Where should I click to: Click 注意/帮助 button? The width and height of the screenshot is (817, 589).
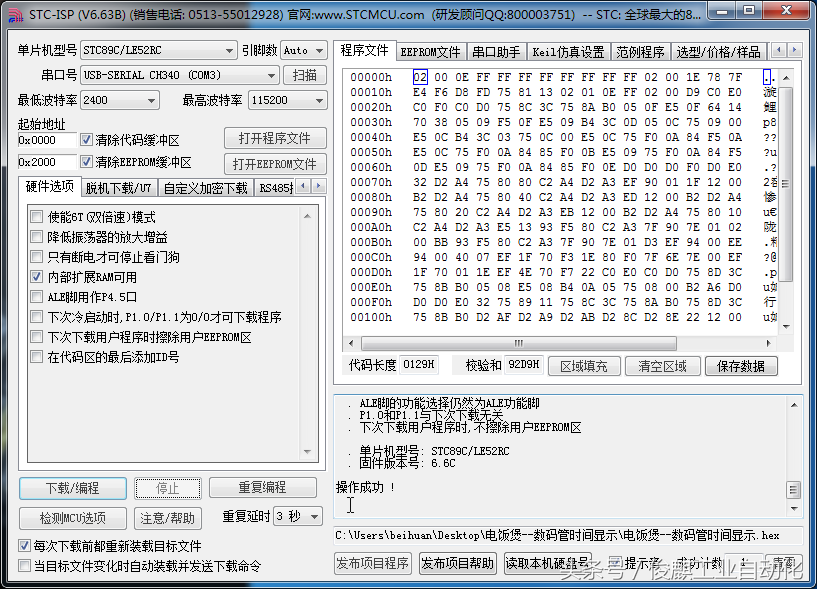point(168,518)
